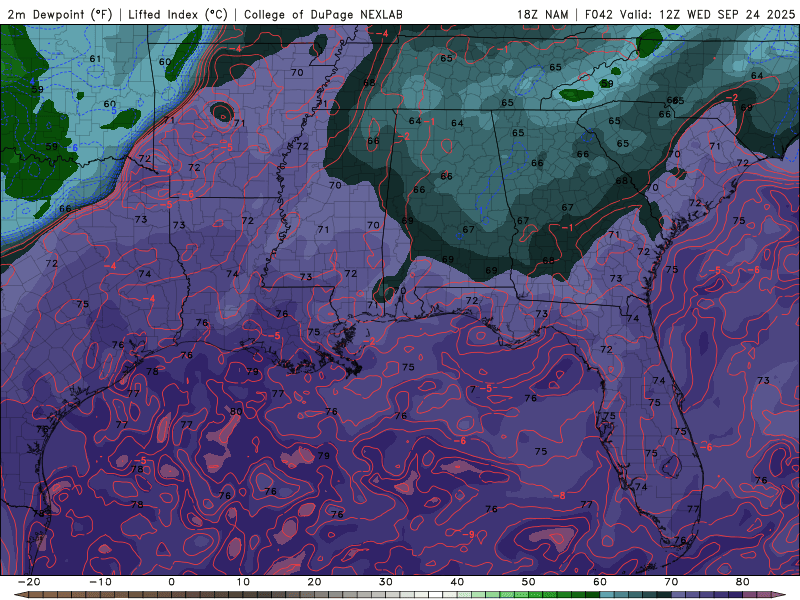Click the 40 tick label on the color scale

click(x=457, y=582)
